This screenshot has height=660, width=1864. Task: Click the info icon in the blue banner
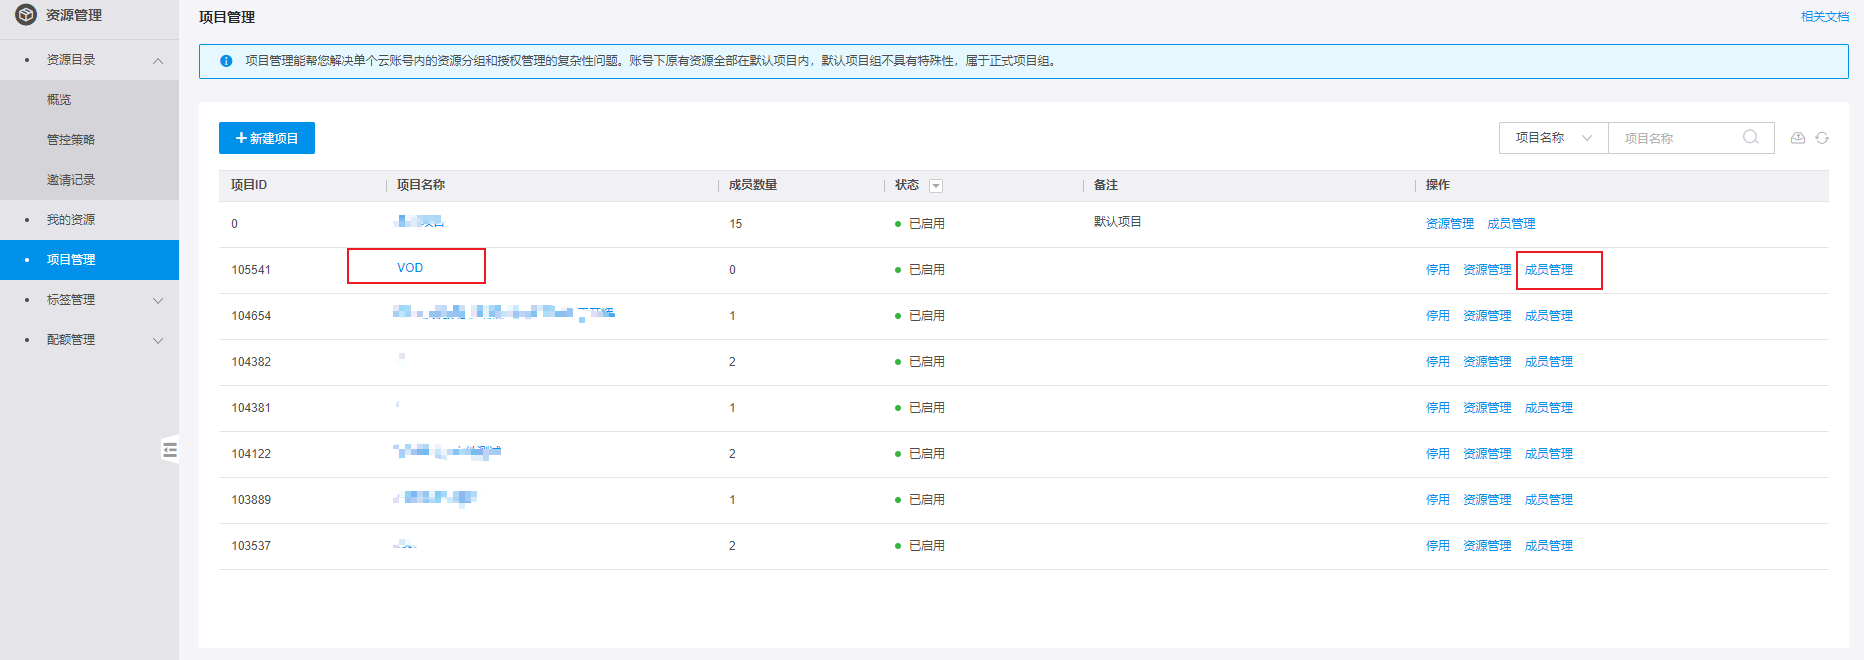point(226,61)
